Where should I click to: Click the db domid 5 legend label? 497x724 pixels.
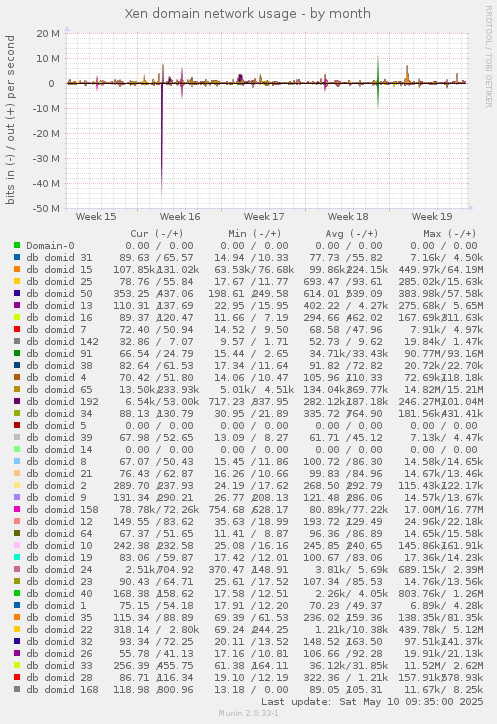[x=56, y=426]
